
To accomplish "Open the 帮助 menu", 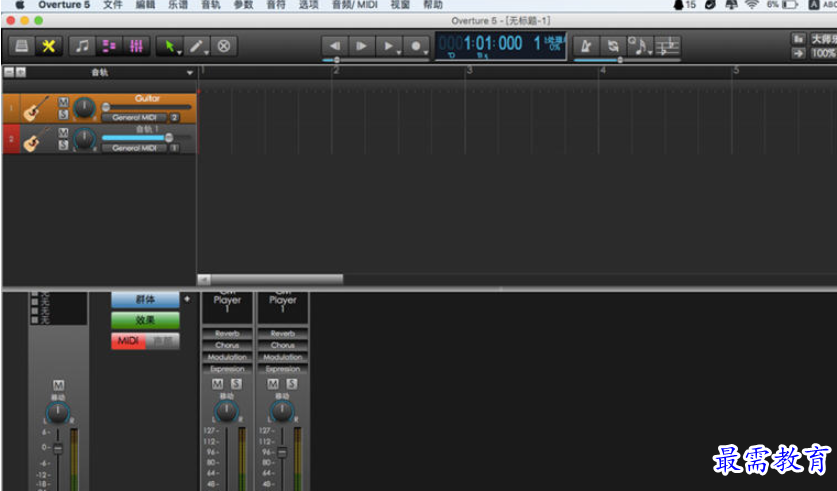I will (x=432, y=5).
